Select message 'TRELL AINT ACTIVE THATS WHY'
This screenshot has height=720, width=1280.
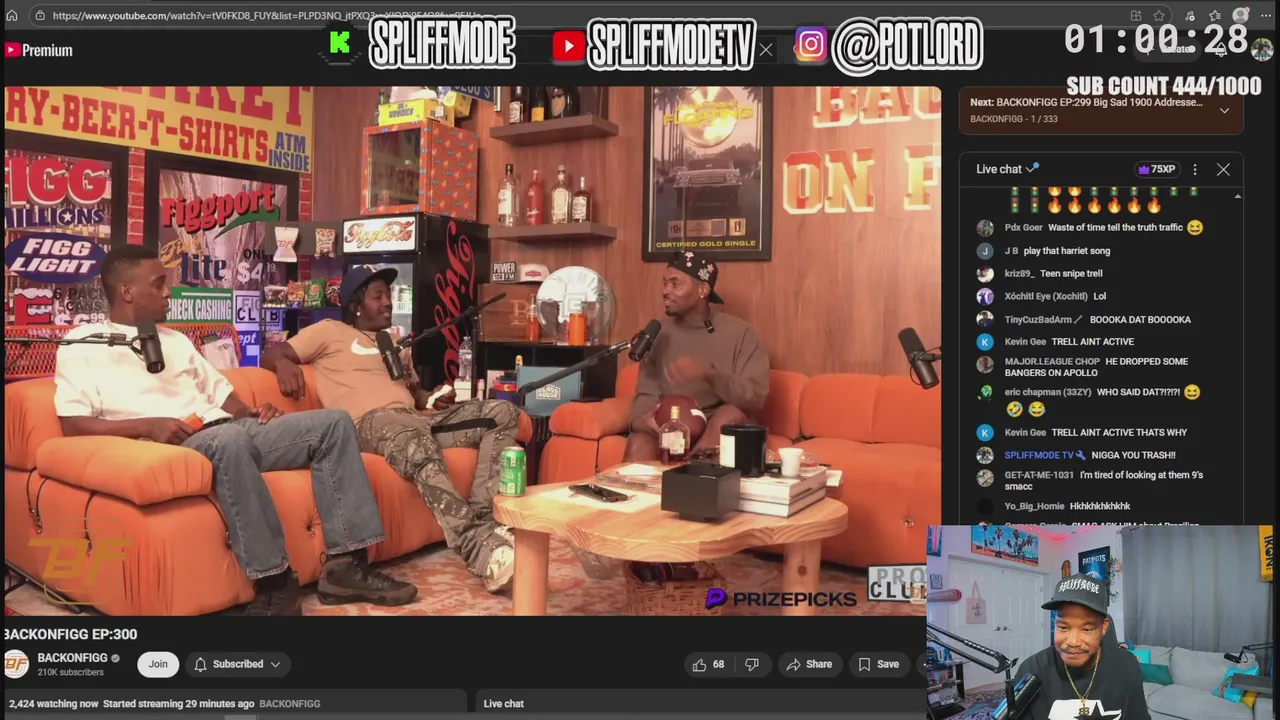(1119, 433)
